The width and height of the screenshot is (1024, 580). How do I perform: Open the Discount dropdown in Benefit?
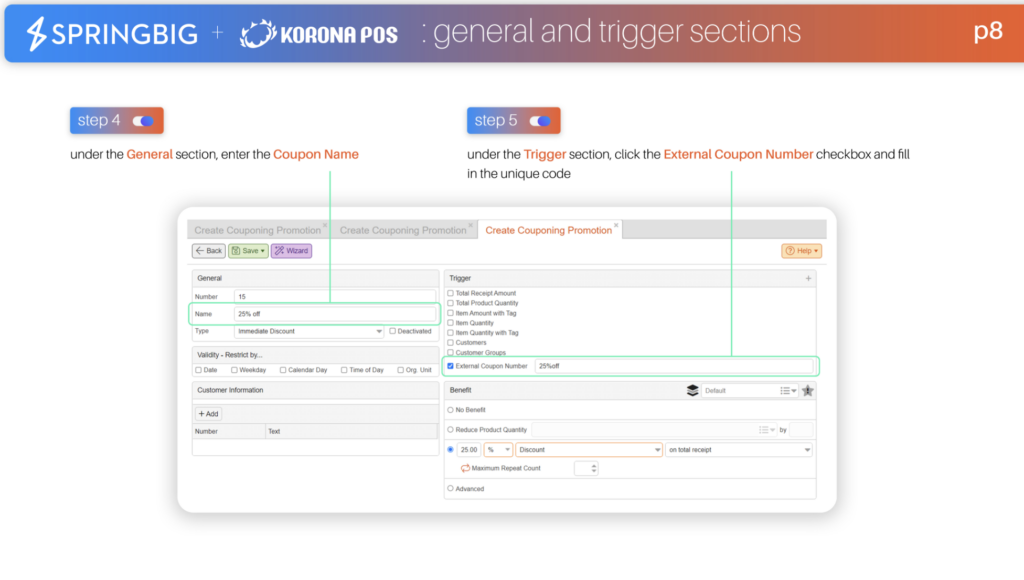coord(589,449)
